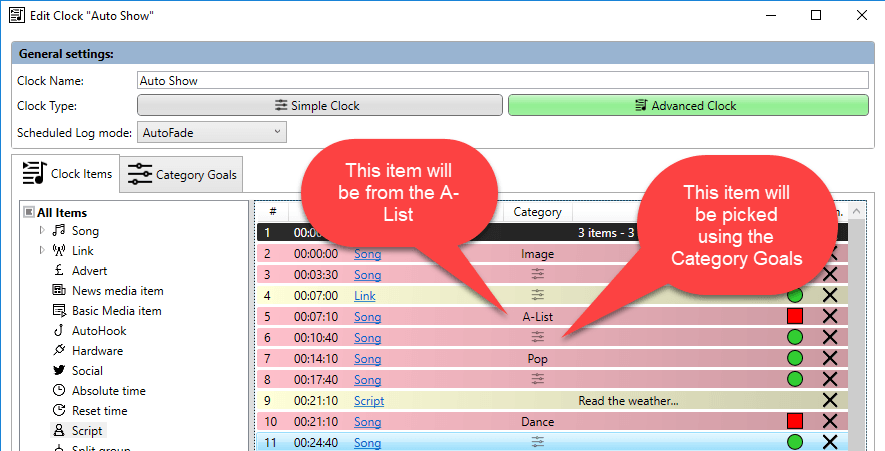Expand the Song tree node
The height and width of the screenshot is (451, 885).
point(42,230)
